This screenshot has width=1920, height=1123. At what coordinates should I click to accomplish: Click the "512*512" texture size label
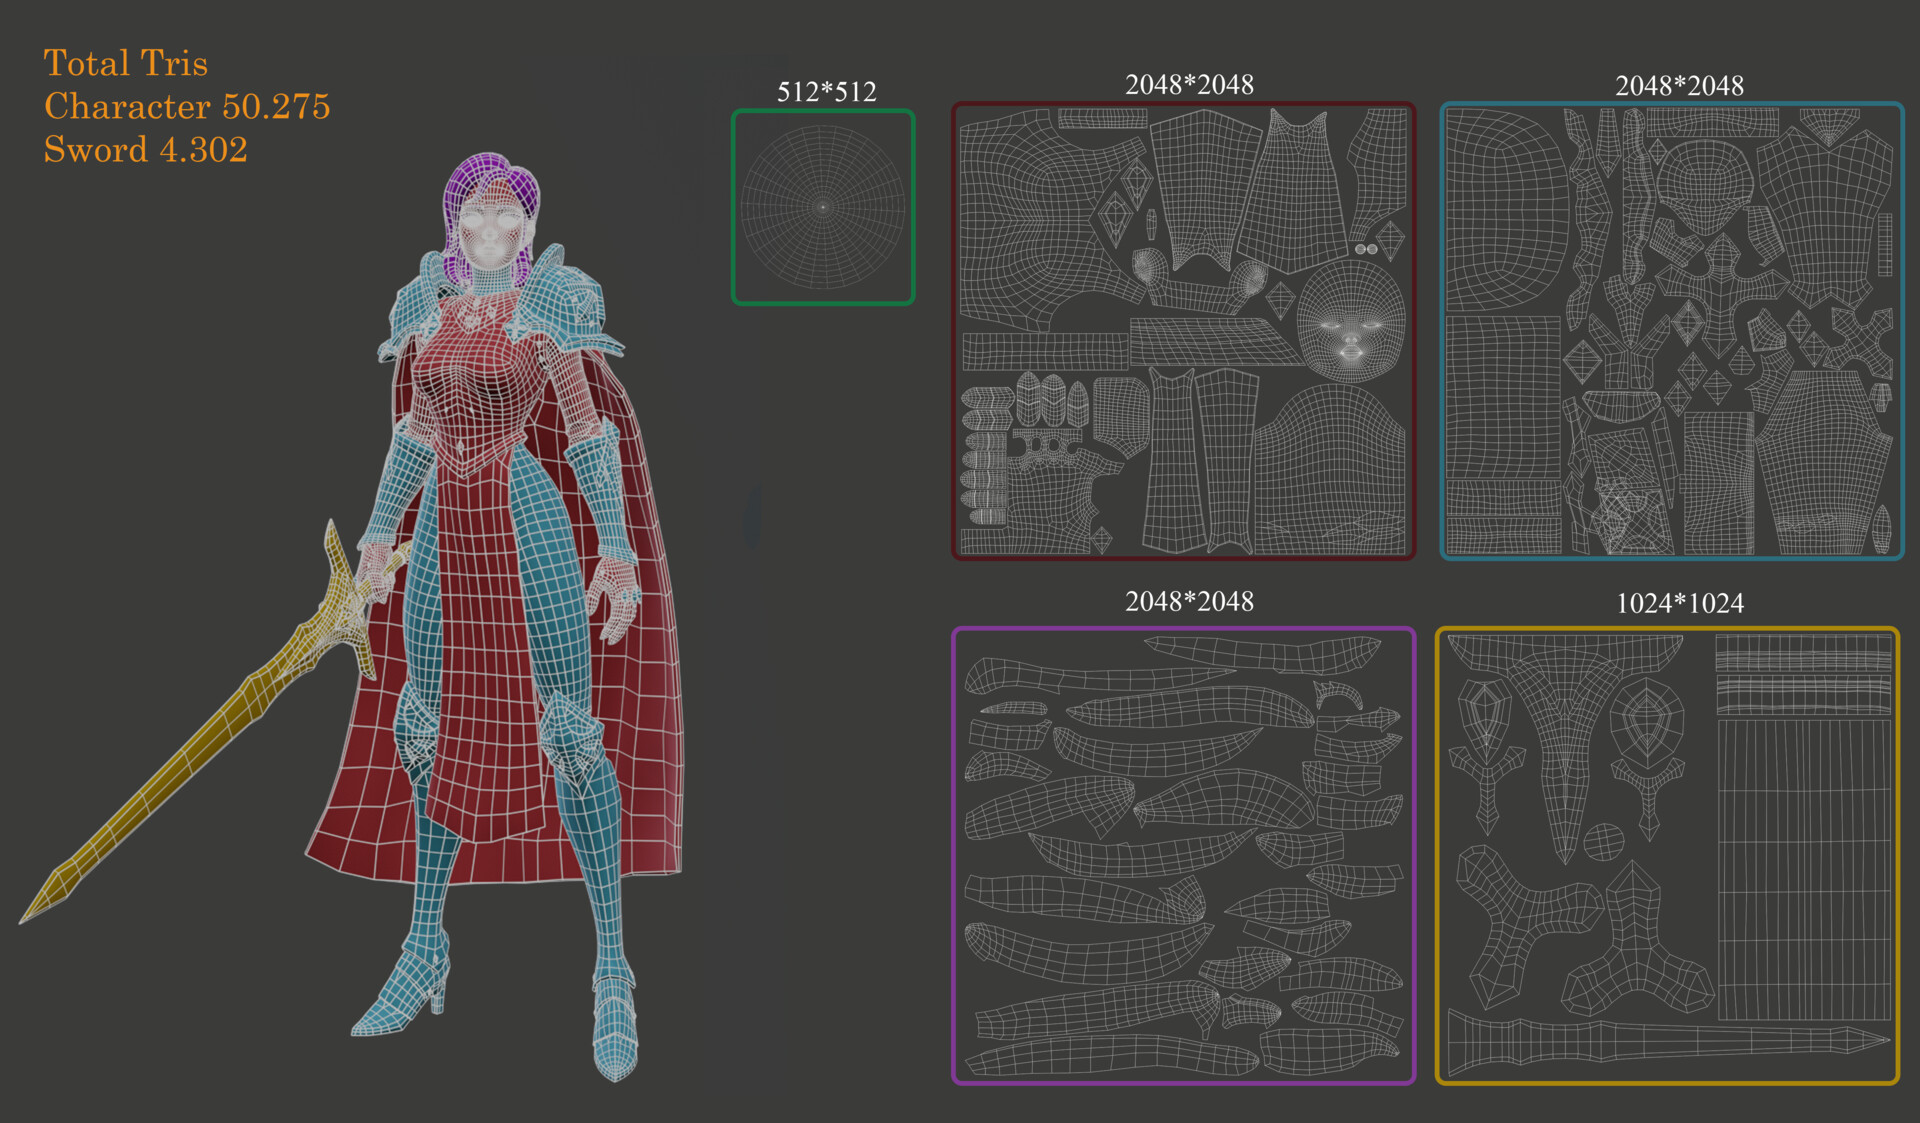[826, 92]
